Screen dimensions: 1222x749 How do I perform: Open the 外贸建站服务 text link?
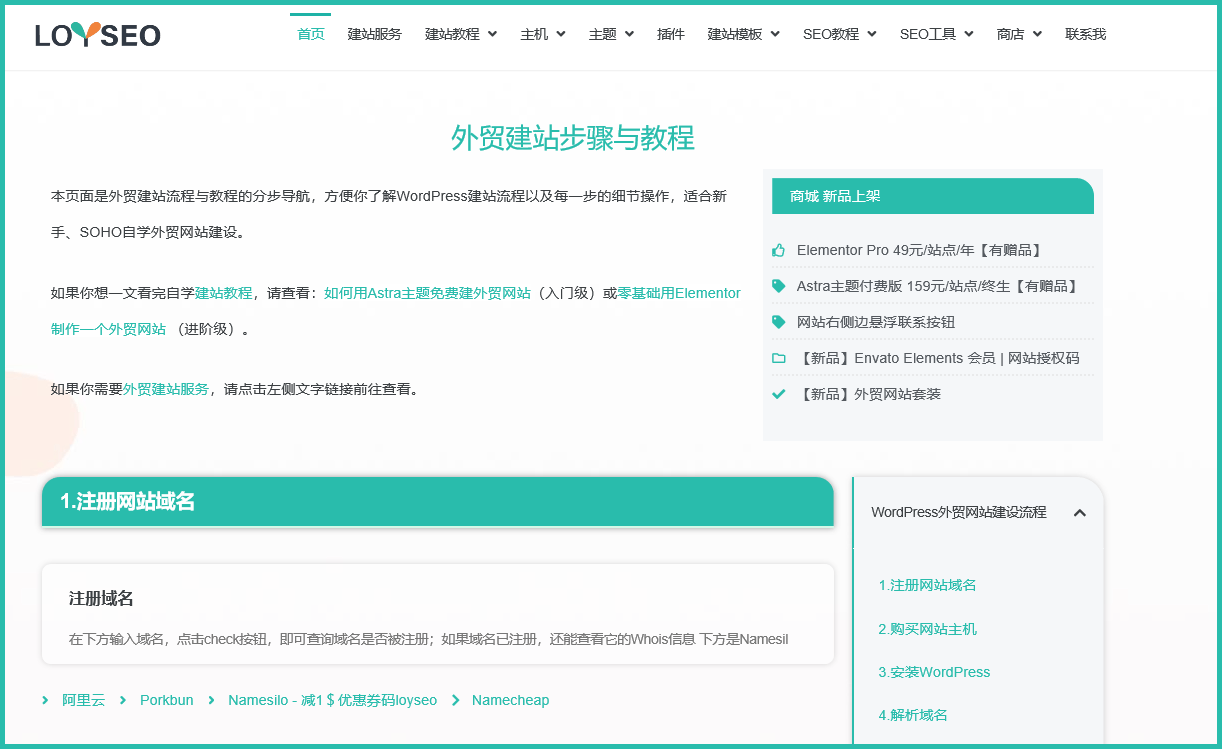(166, 389)
